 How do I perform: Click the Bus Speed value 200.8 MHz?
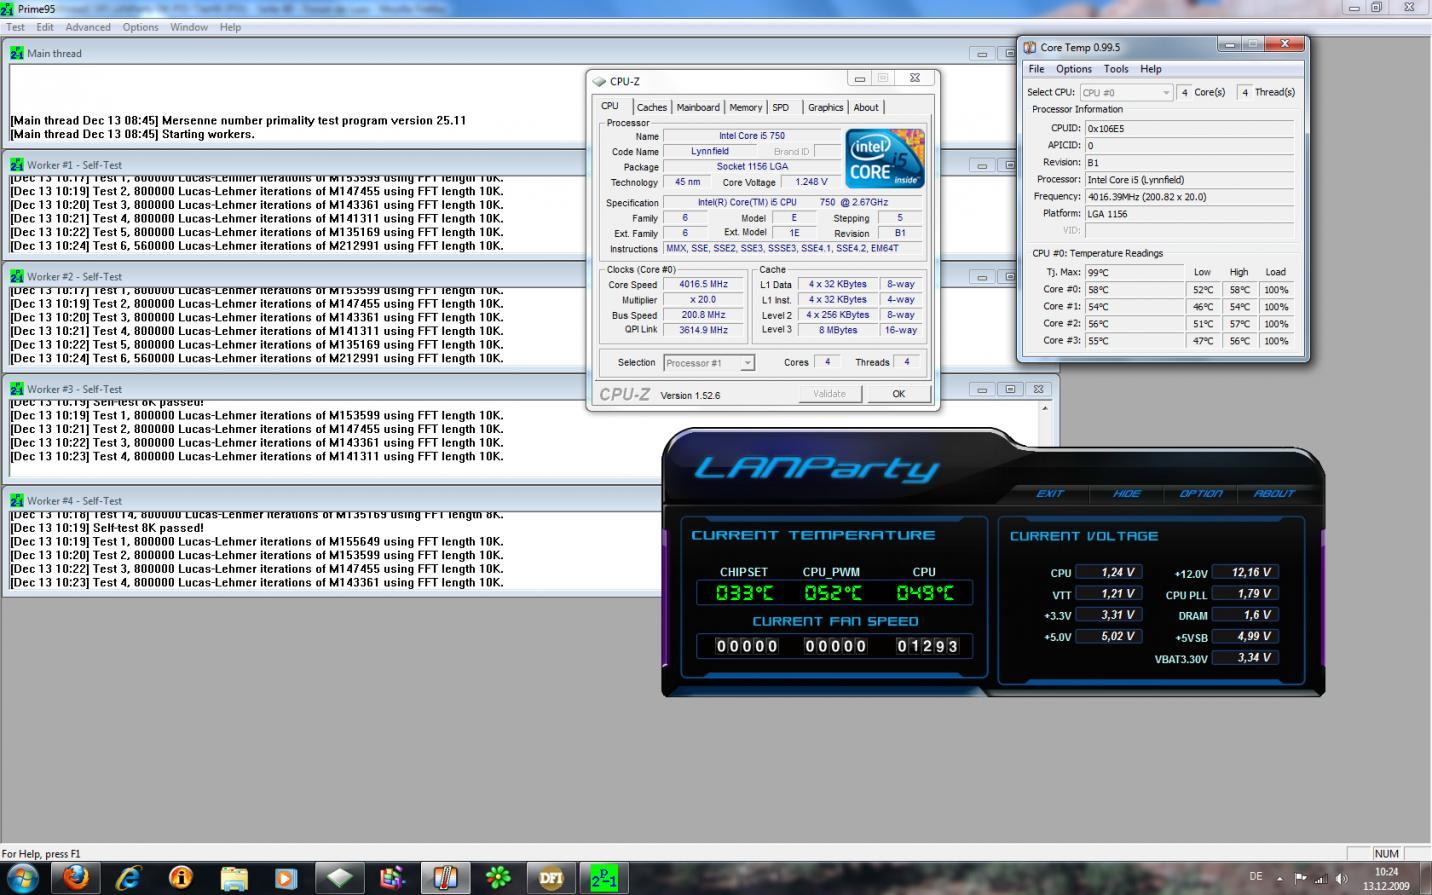703,314
